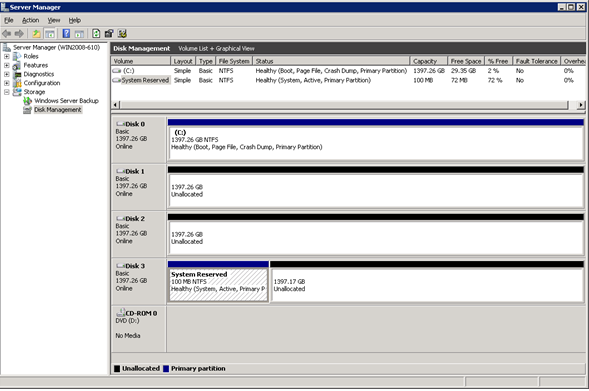Click the Roles tree icon
589x391 pixels.
[x=17, y=56]
